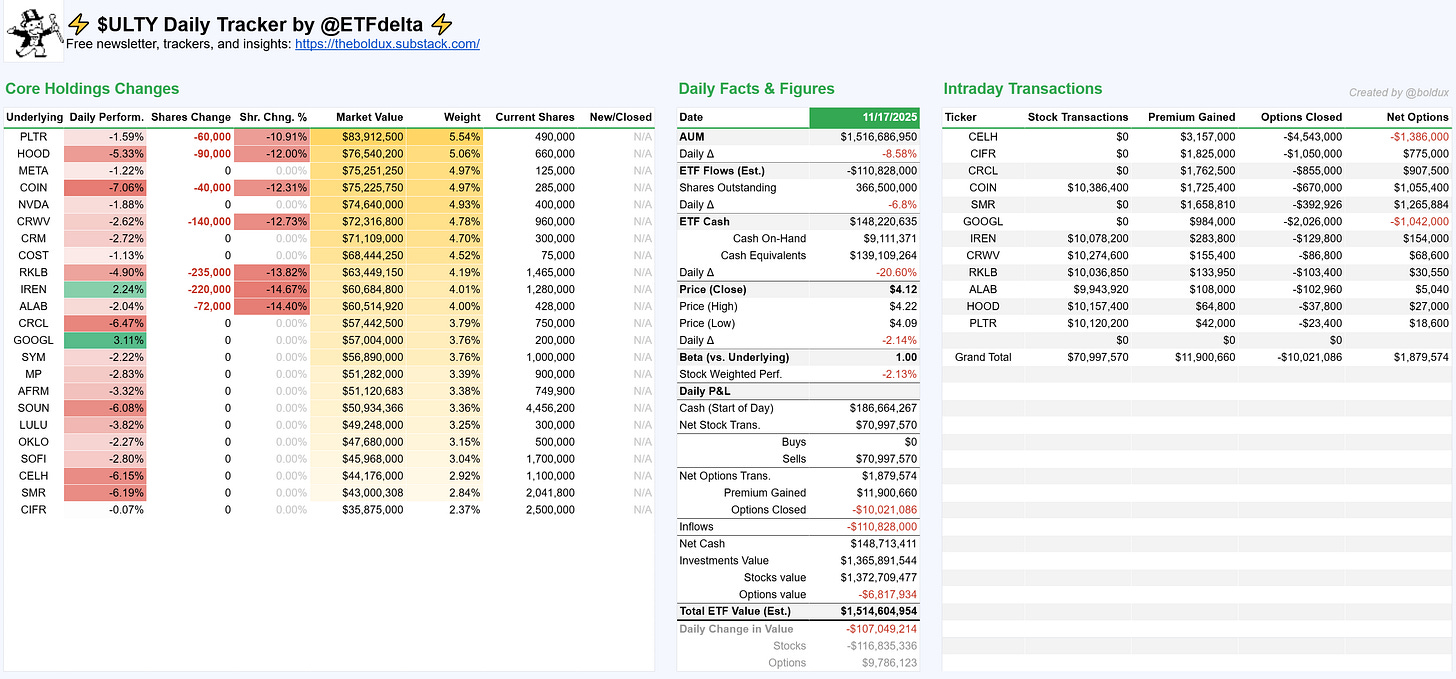Screen dimensions: 1456x679
Task: Select GOOGL daily performance 3.11% cell
Action: point(106,340)
